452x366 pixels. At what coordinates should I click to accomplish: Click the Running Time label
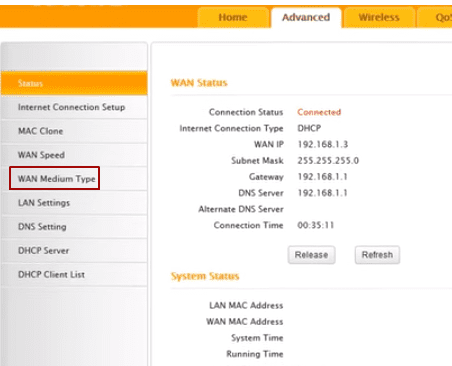pos(255,354)
